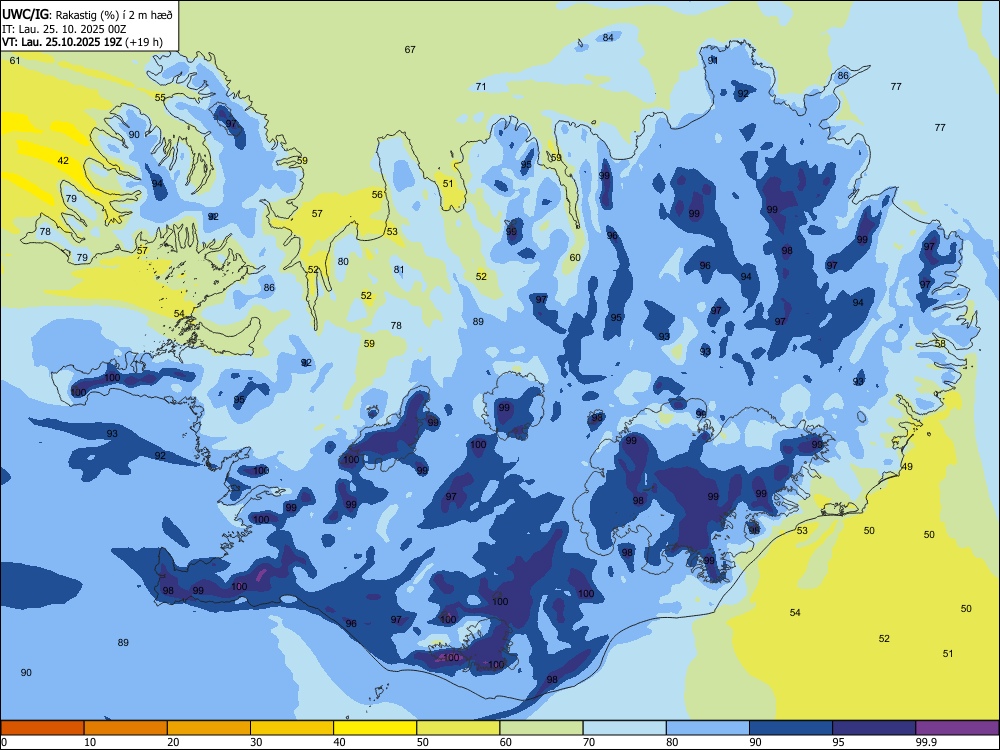Click the map value '81' in the northwest interior
Screen dimensions: 1000x750
click(399, 270)
